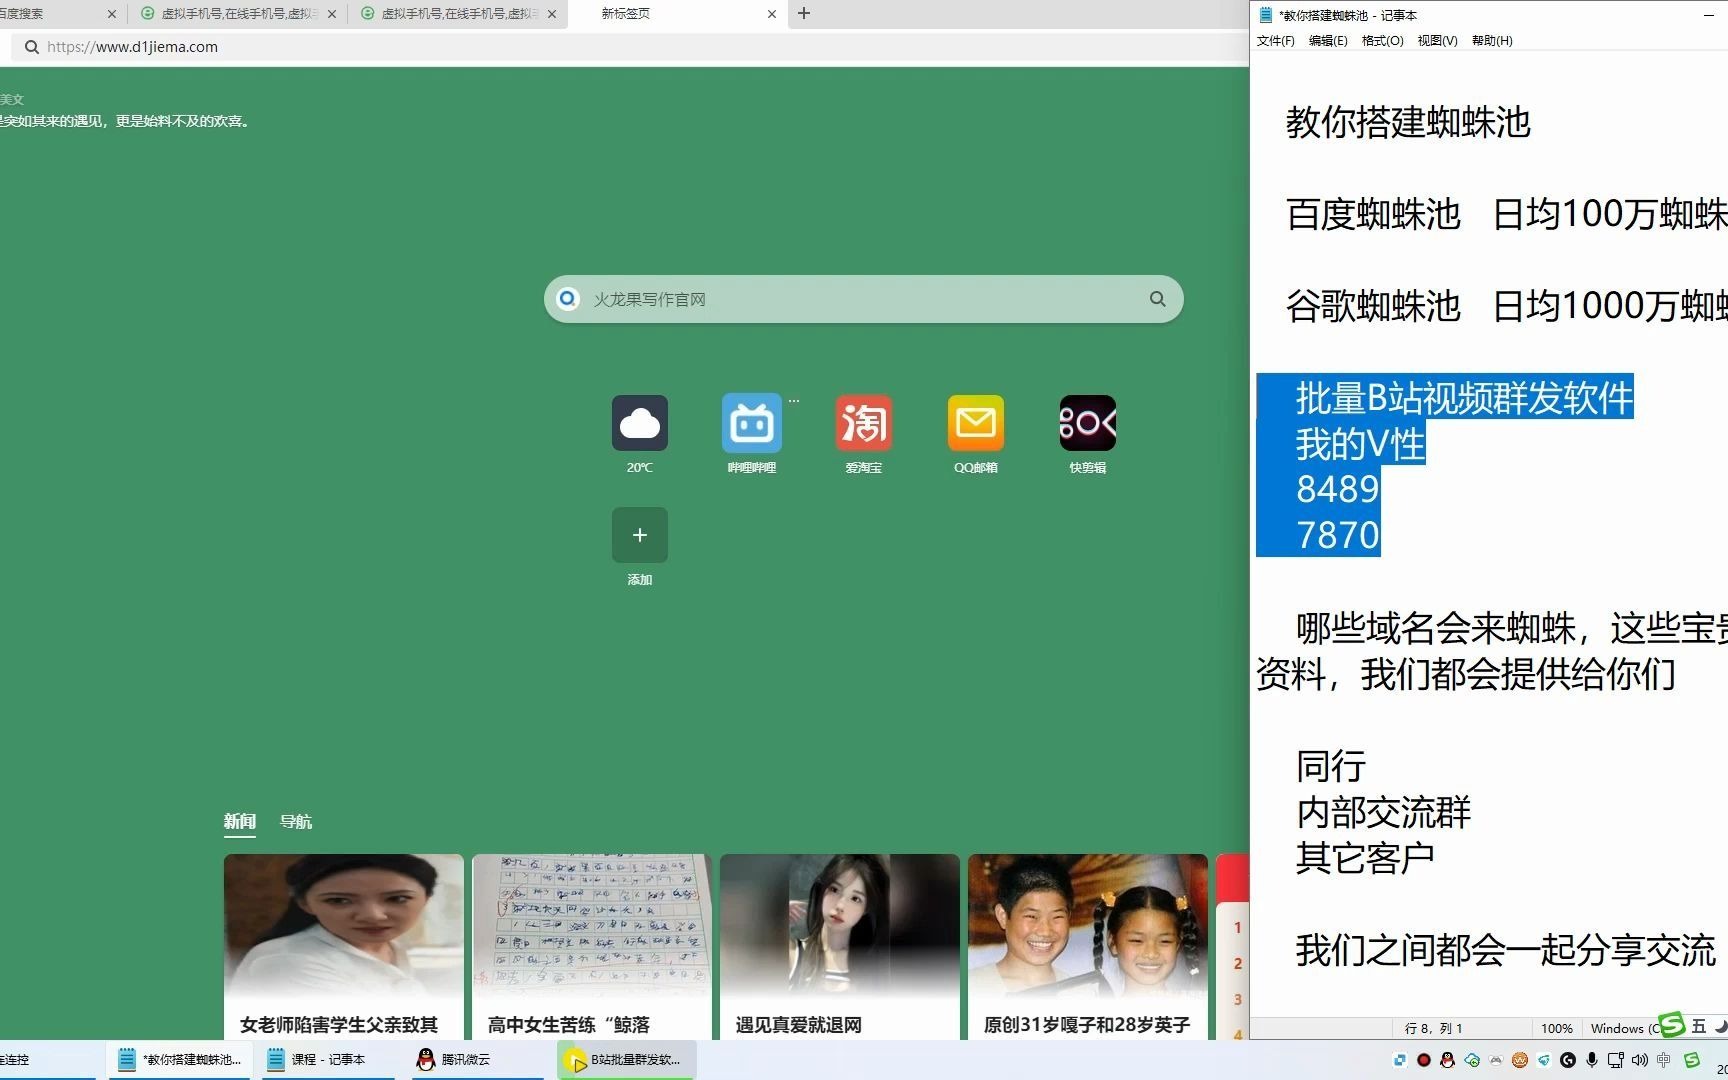Select the 新闻 tab
The image size is (1728, 1080).
pyautogui.click(x=240, y=821)
